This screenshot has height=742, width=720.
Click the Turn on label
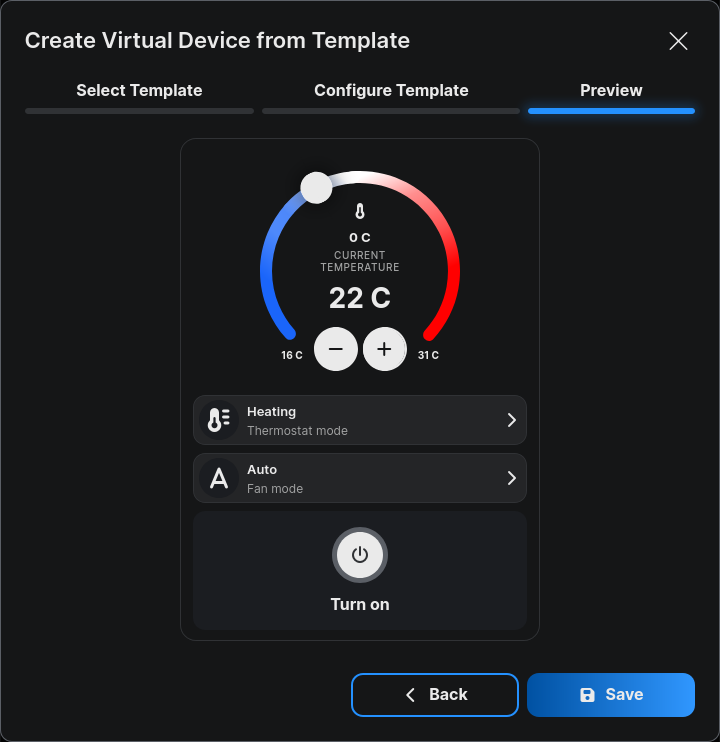360,604
